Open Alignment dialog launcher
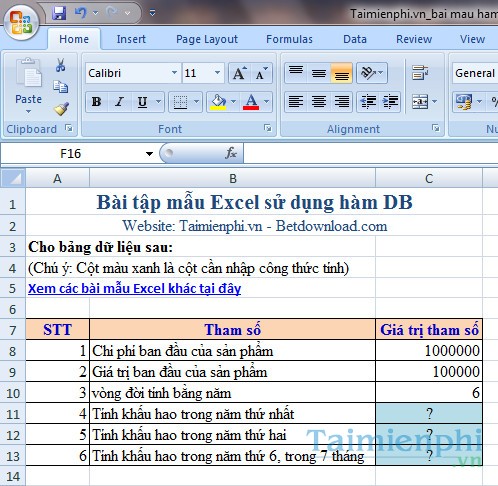Viewport: 498px width, 486px height. (x=436, y=128)
